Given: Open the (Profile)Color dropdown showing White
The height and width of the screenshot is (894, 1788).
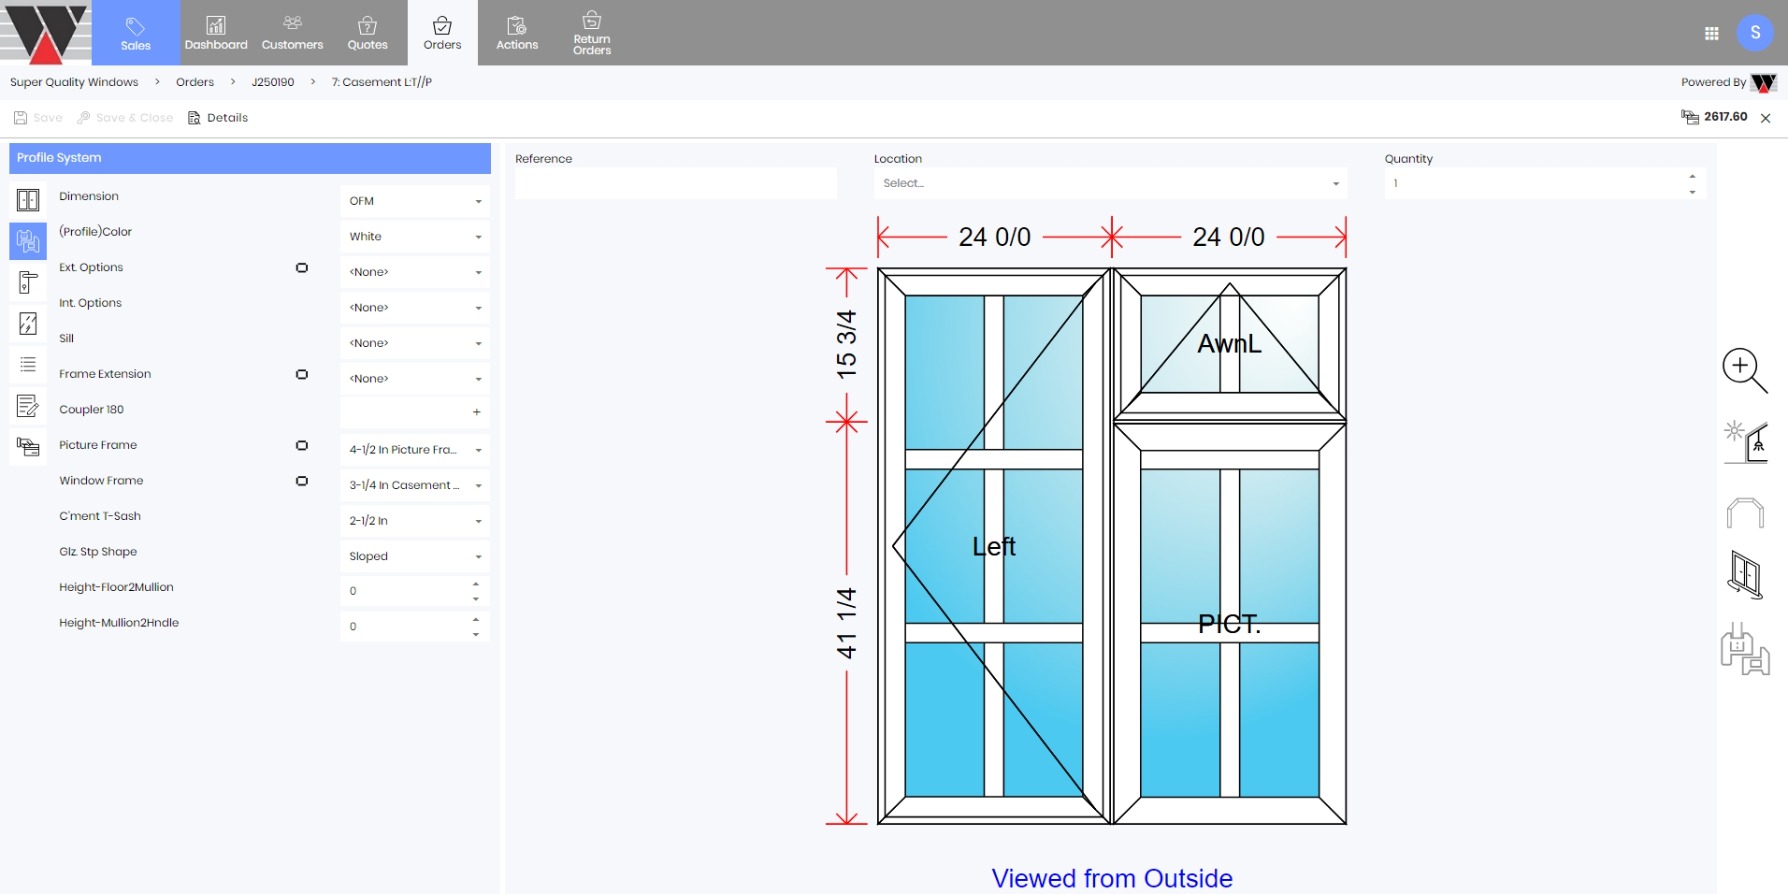Looking at the screenshot, I should pos(414,237).
